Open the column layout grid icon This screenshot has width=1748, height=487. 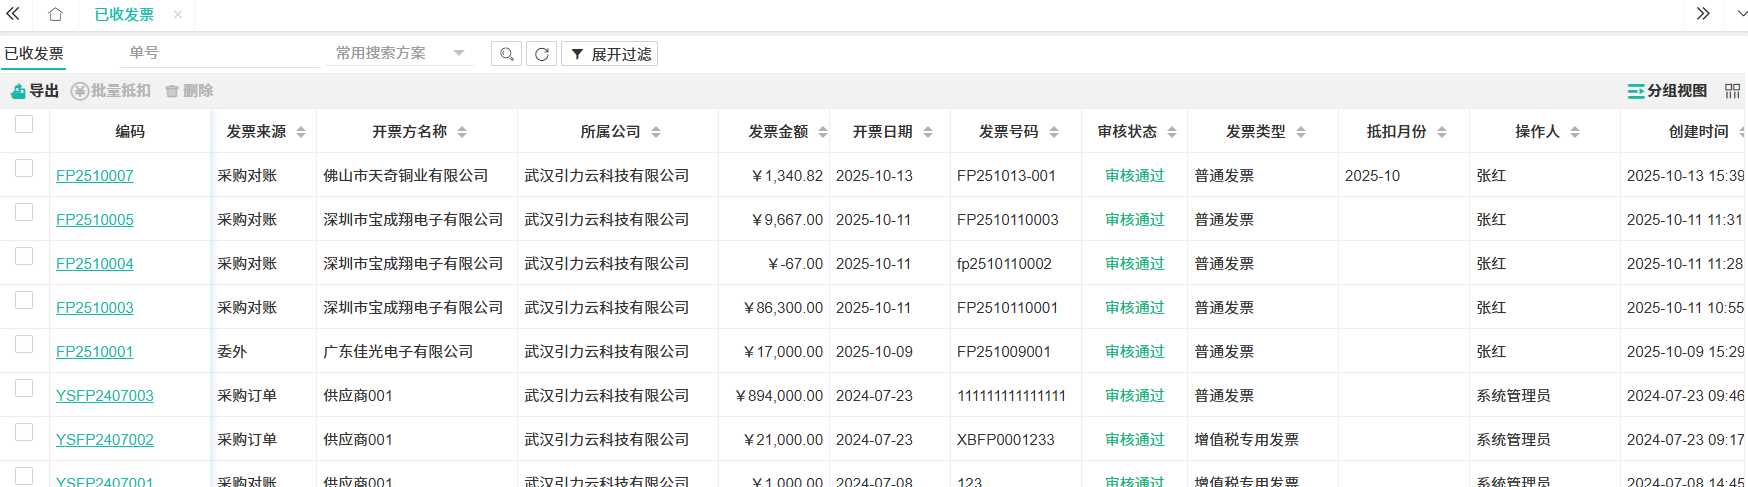pos(1732,91)
